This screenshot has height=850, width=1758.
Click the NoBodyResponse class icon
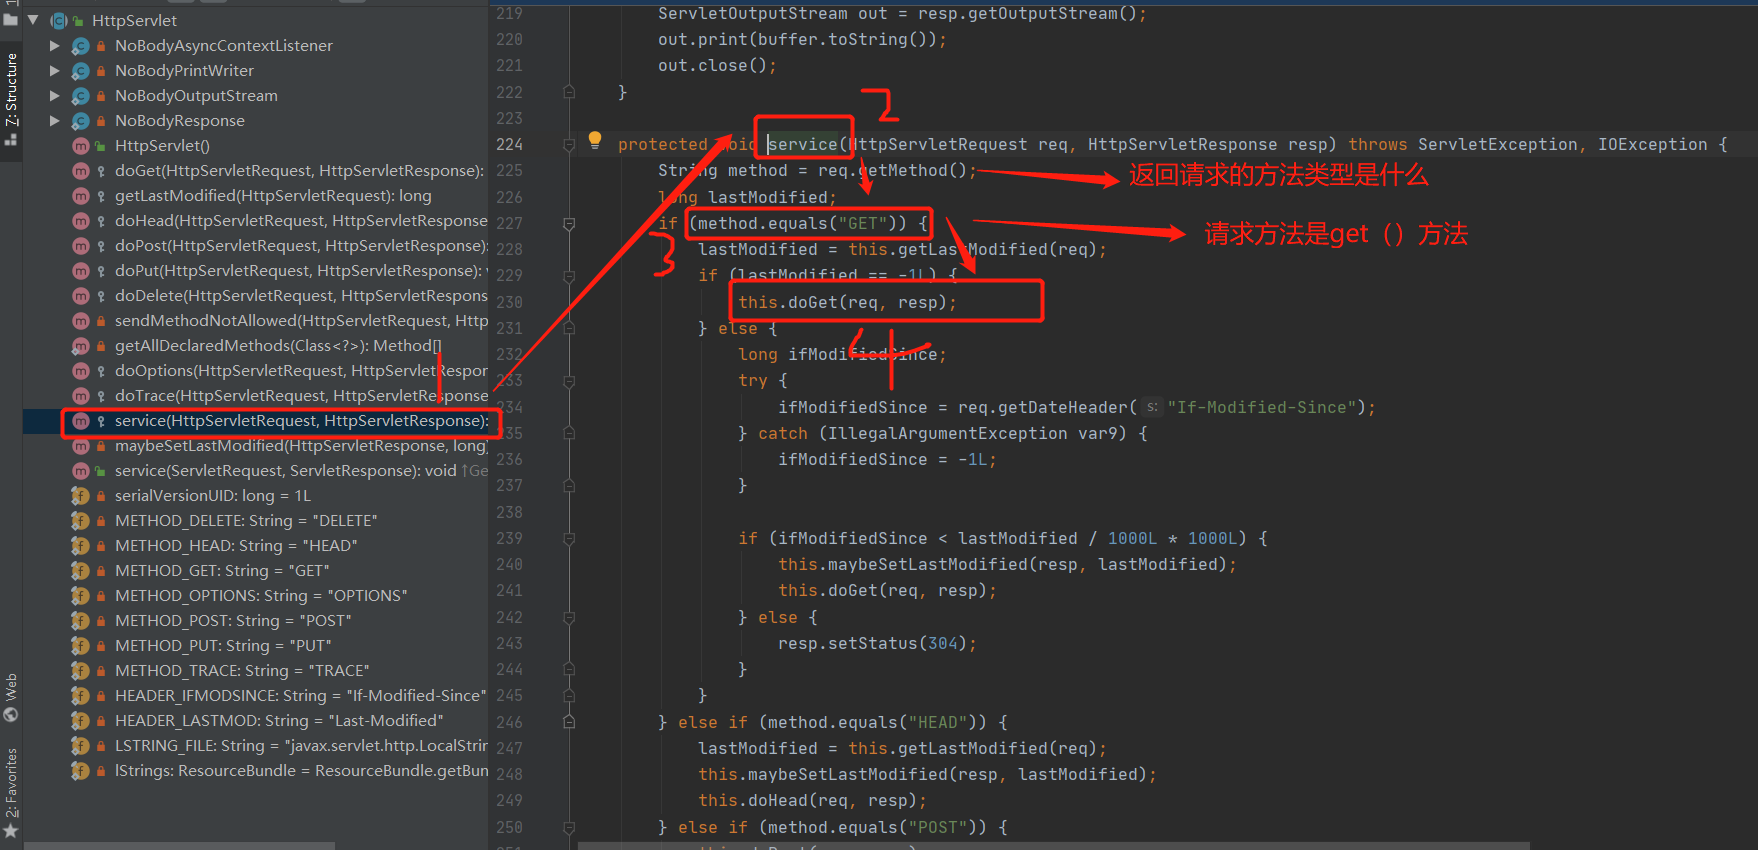[81, 121]
